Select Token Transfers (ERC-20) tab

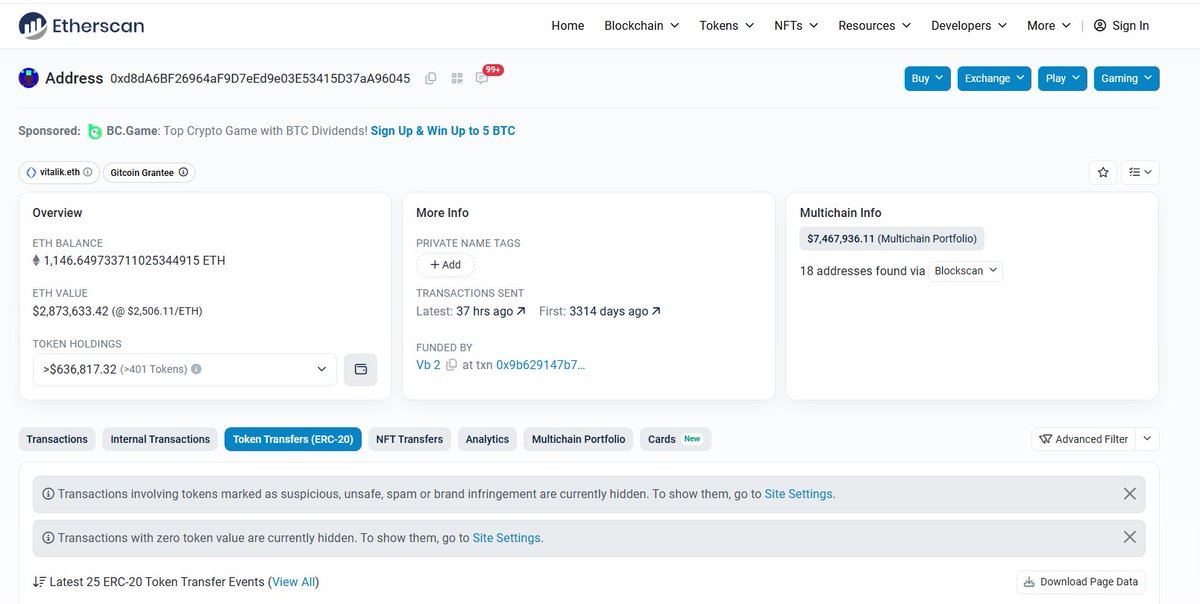(x=293, y=439)
